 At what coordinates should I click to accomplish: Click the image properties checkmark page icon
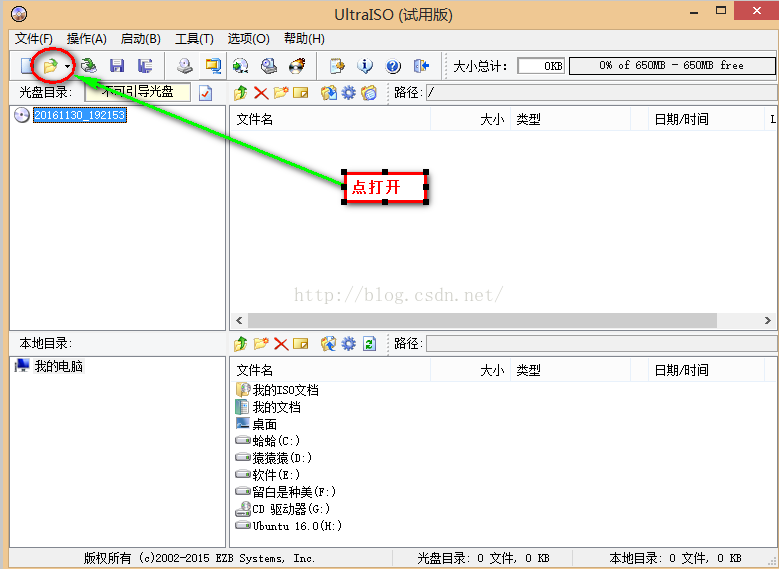(x=206, y=93)
